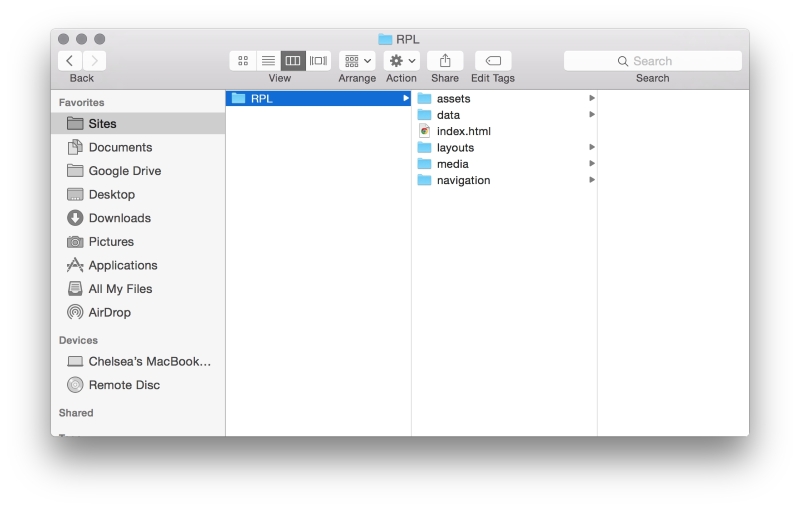Select Chelsea's MacBook device

(138, 362)
